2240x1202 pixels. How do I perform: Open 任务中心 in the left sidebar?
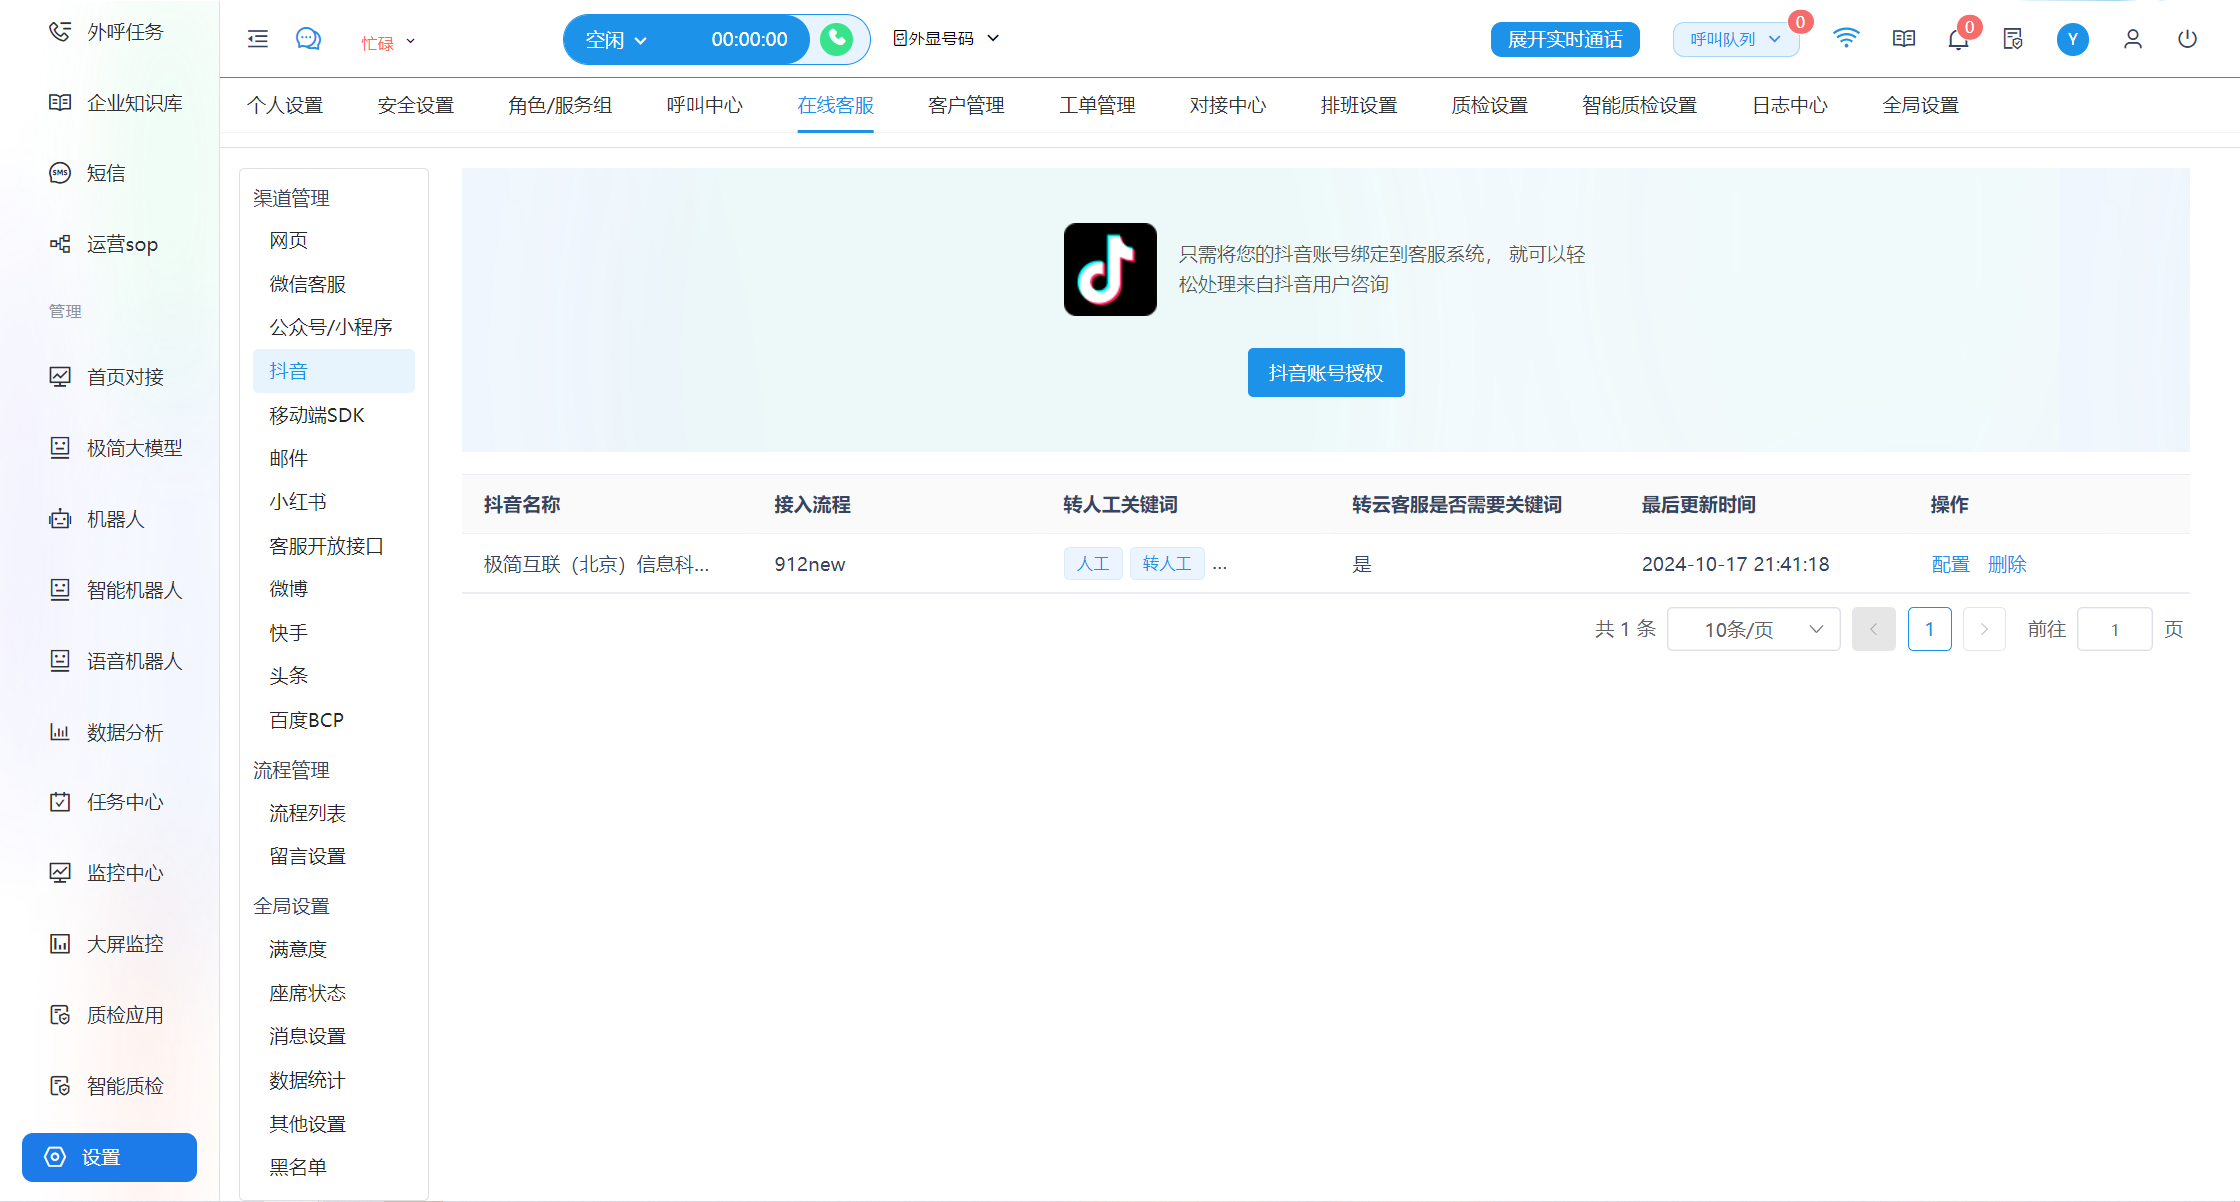106,802
